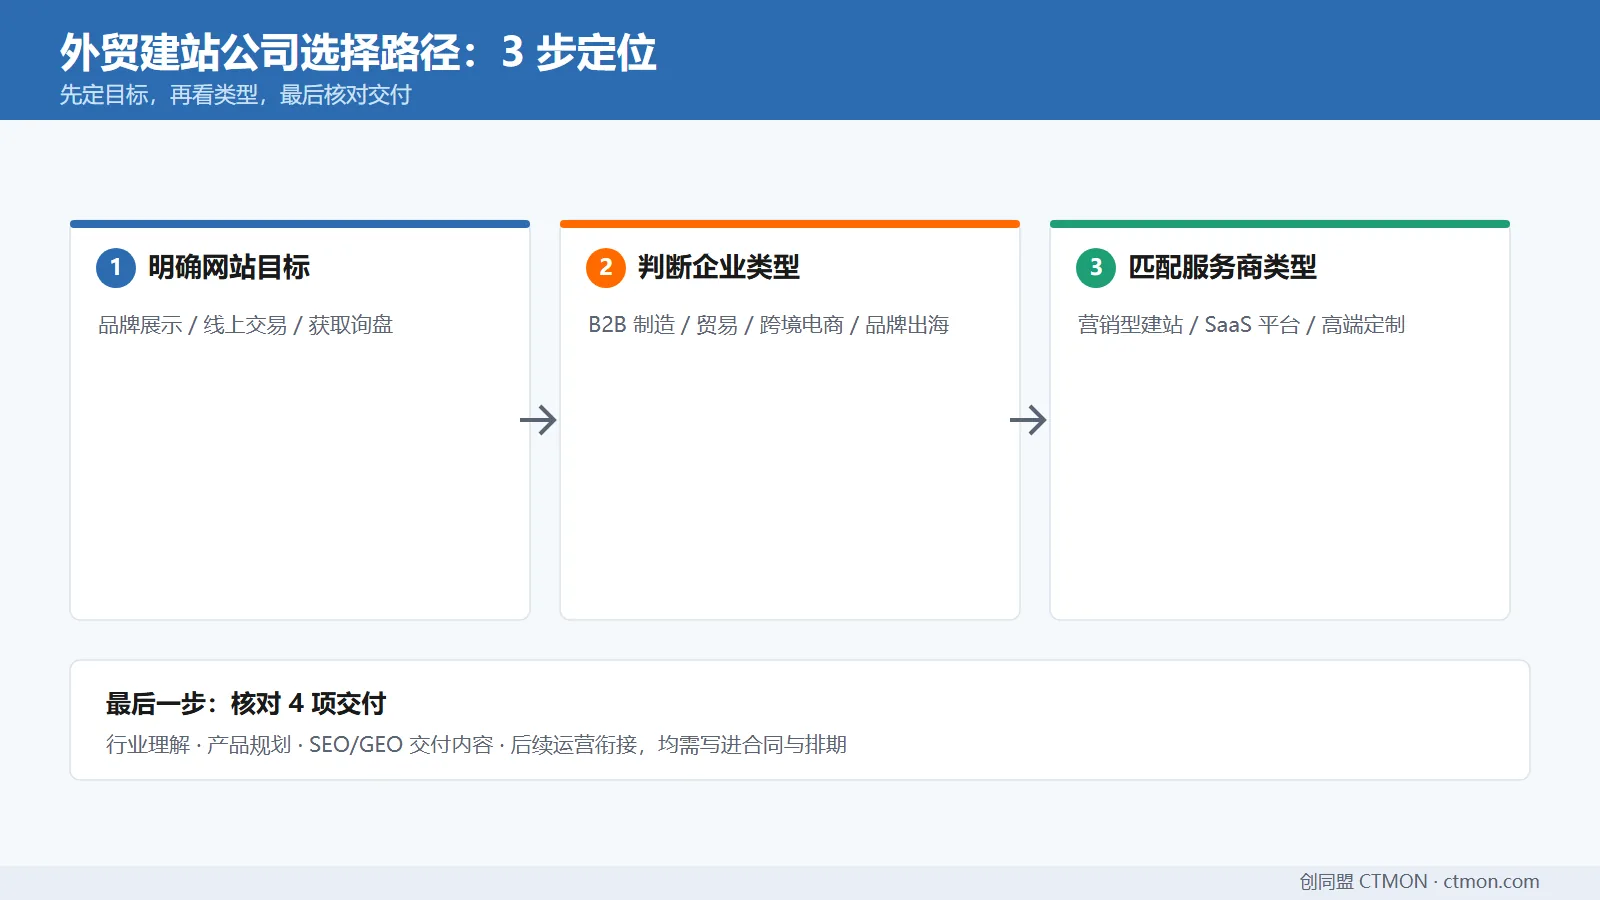Click the green number 3 step badge
The height and width of the screenshot is (900, 1600).
(x=1096, y=268)
